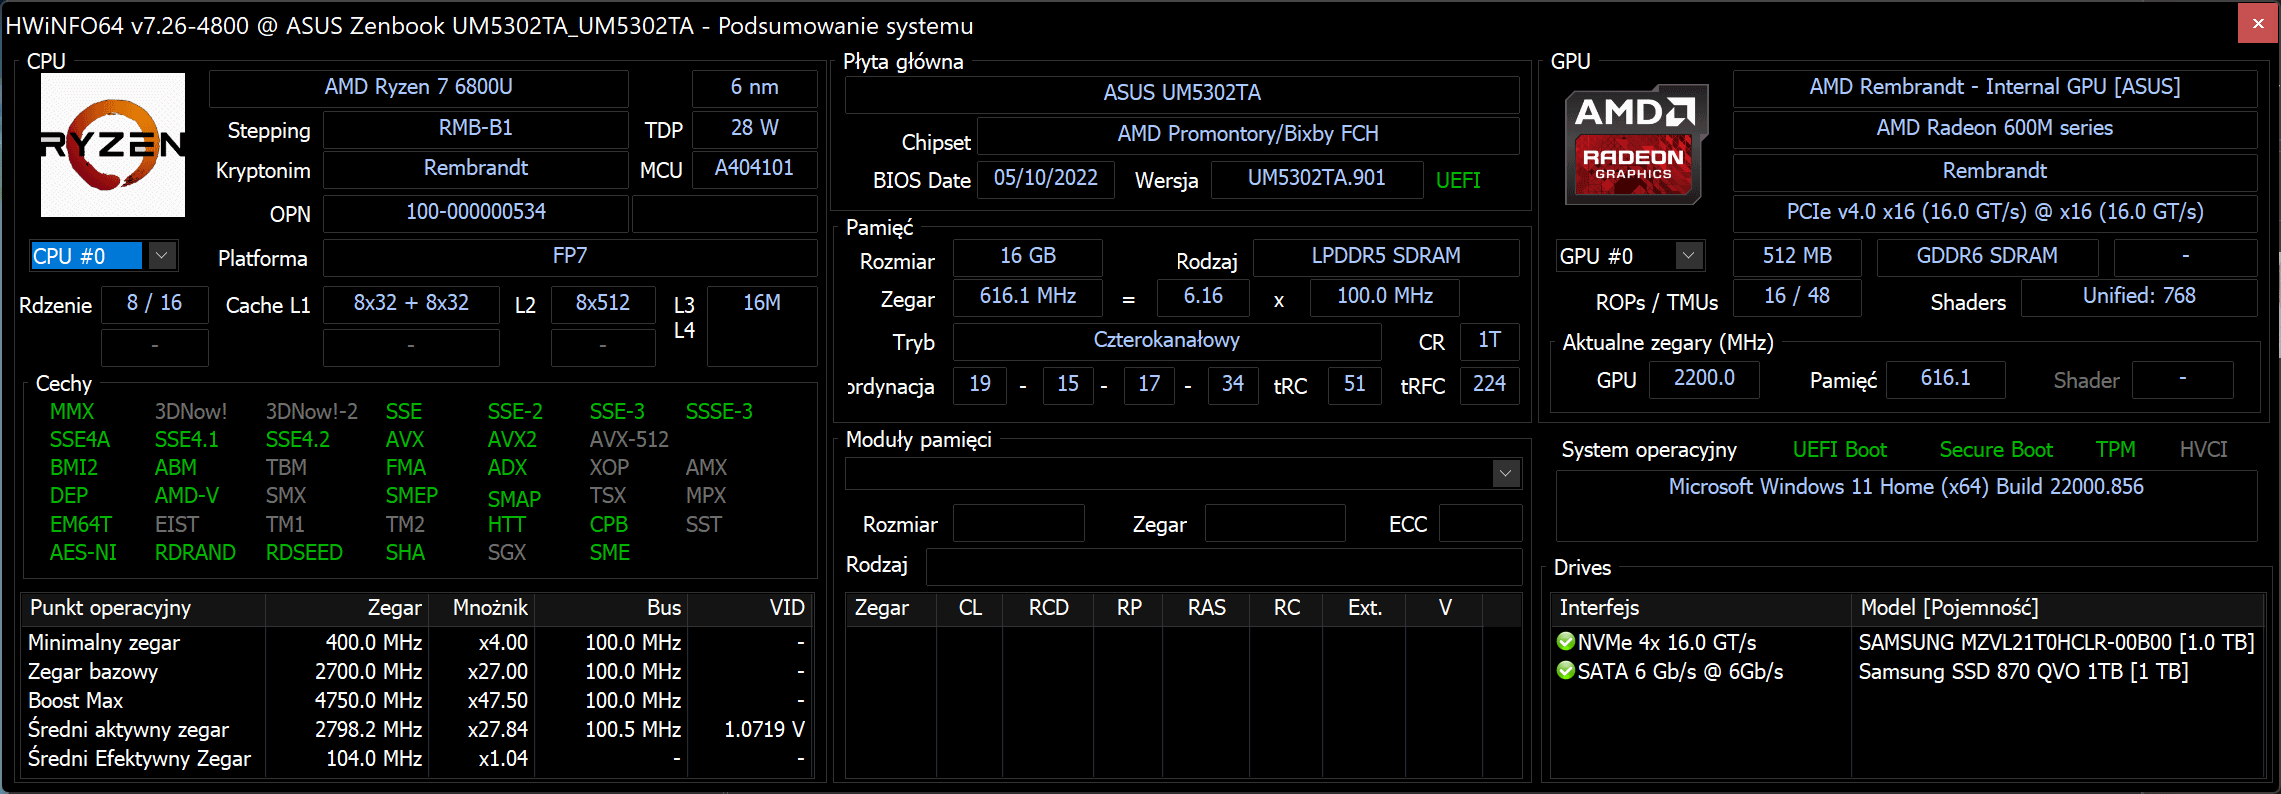Click the AMD Radeon Graphics logo

point(1635,145)
